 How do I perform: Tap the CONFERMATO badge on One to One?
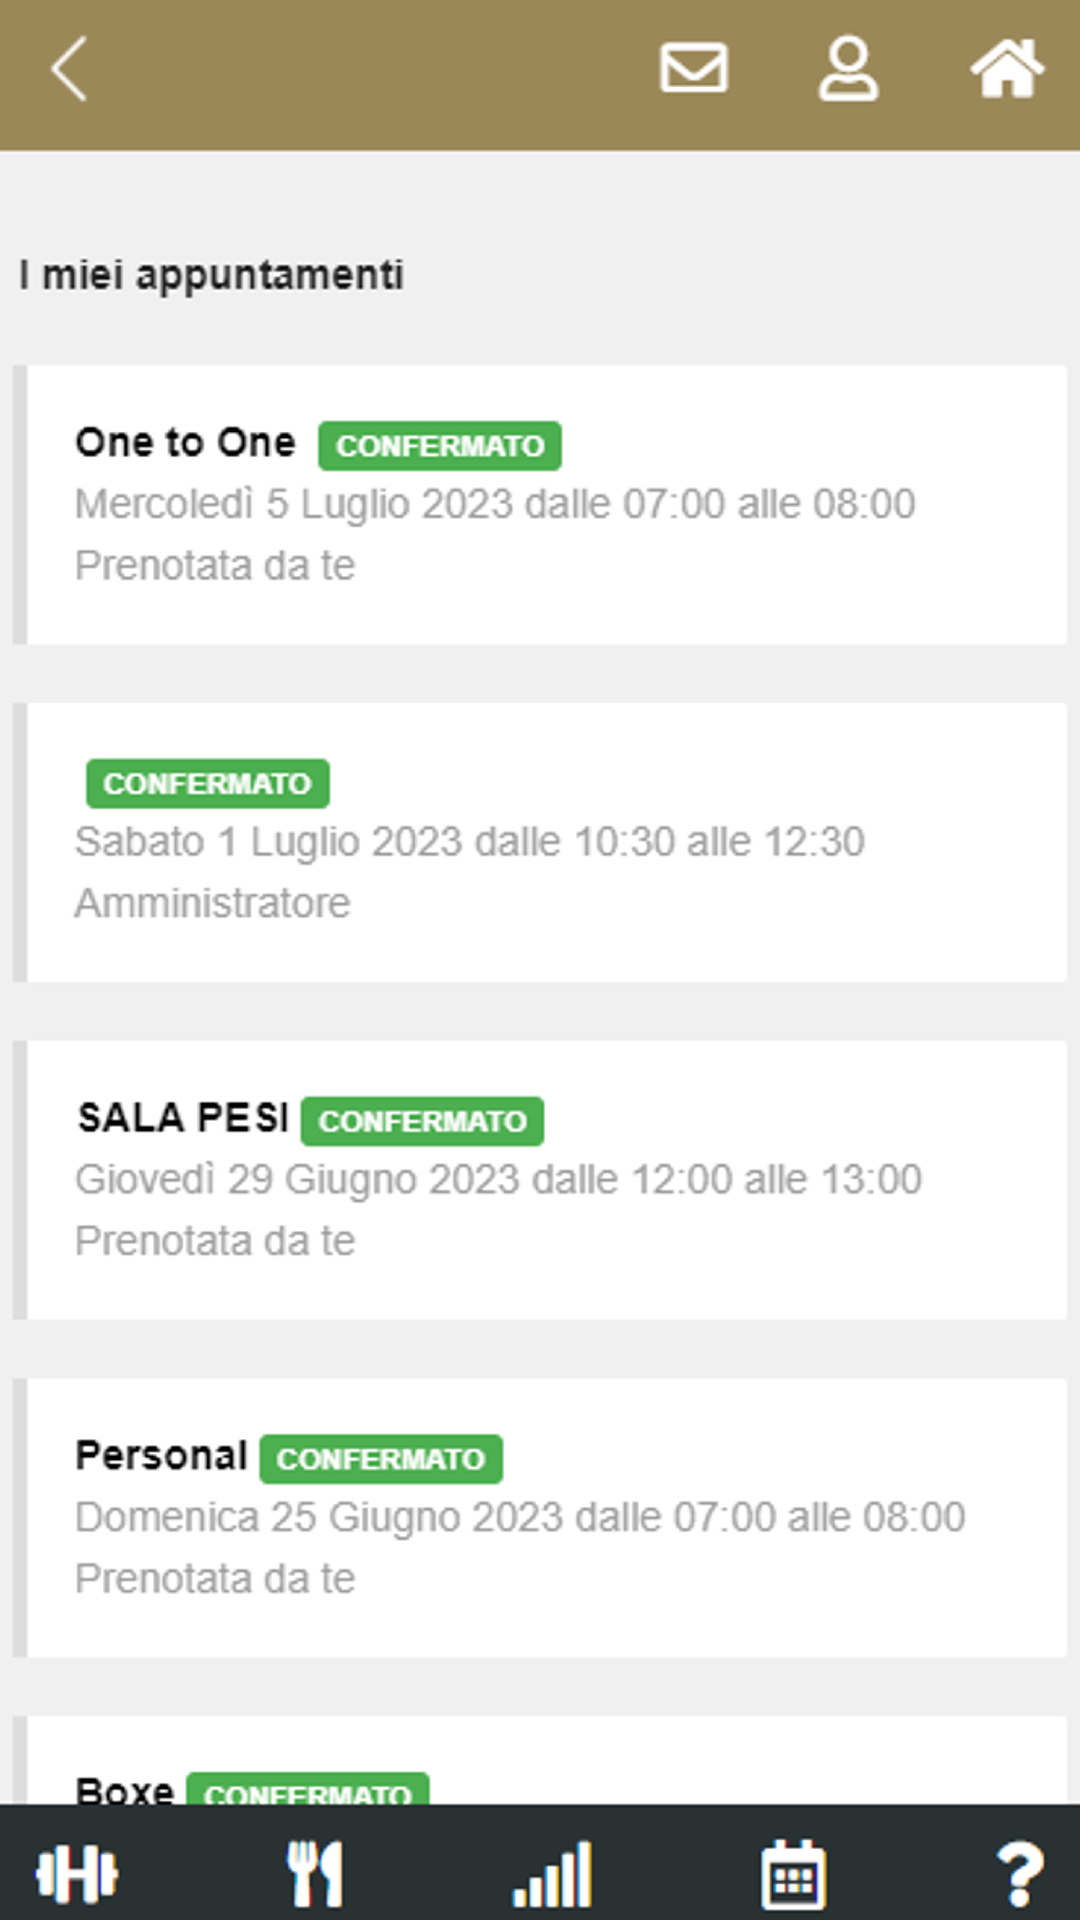[x=440, y=446]
